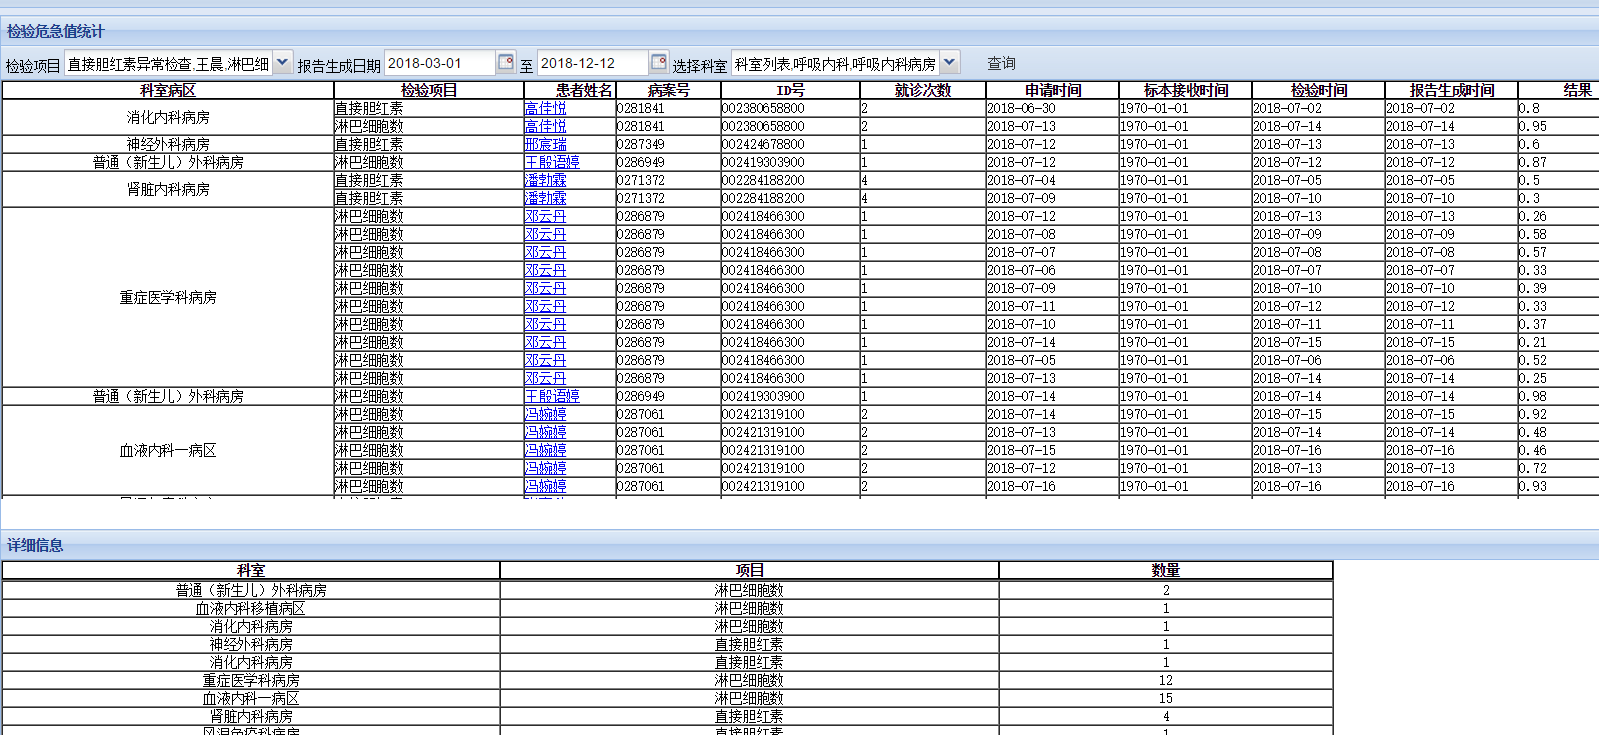Click the 查询 button

[x=1001, y=63]
